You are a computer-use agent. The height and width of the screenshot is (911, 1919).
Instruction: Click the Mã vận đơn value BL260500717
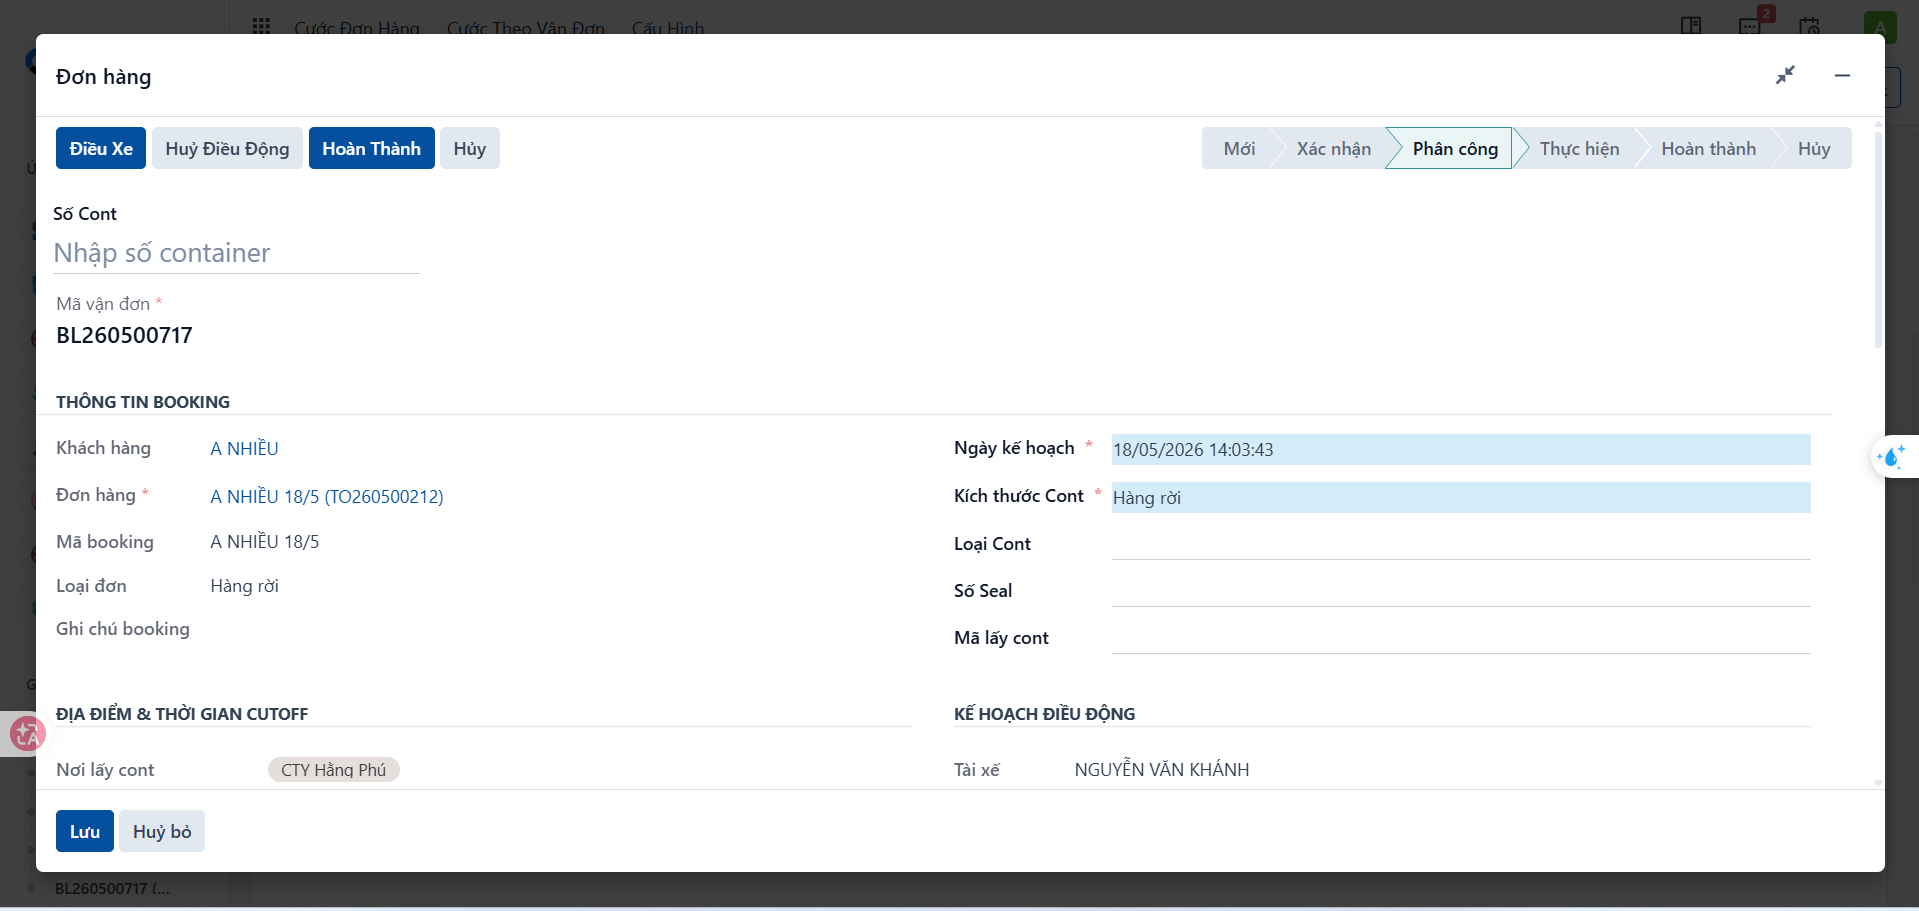coord(124,335)
